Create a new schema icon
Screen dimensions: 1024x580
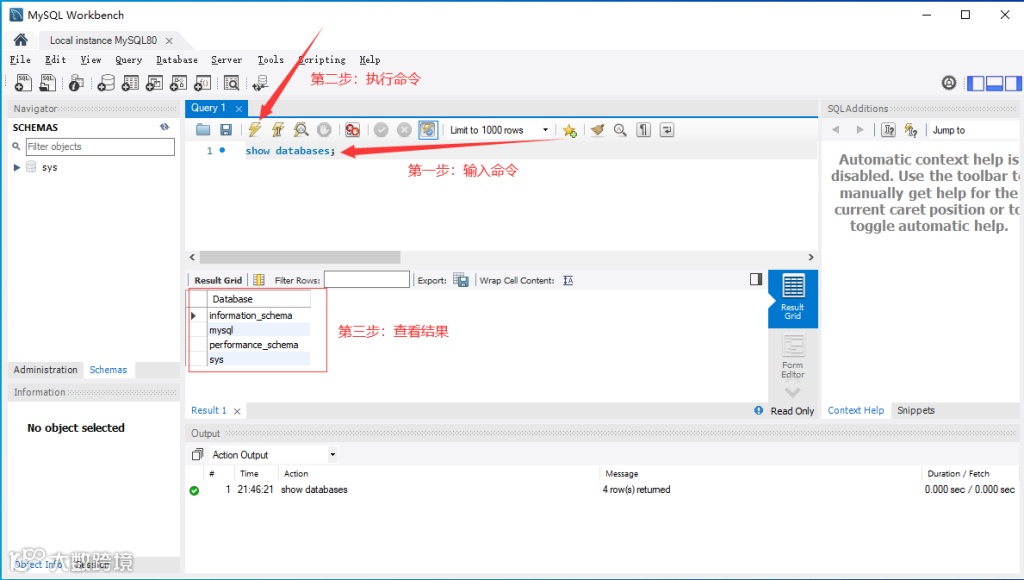pyautogui.click(x=106, y=83)
